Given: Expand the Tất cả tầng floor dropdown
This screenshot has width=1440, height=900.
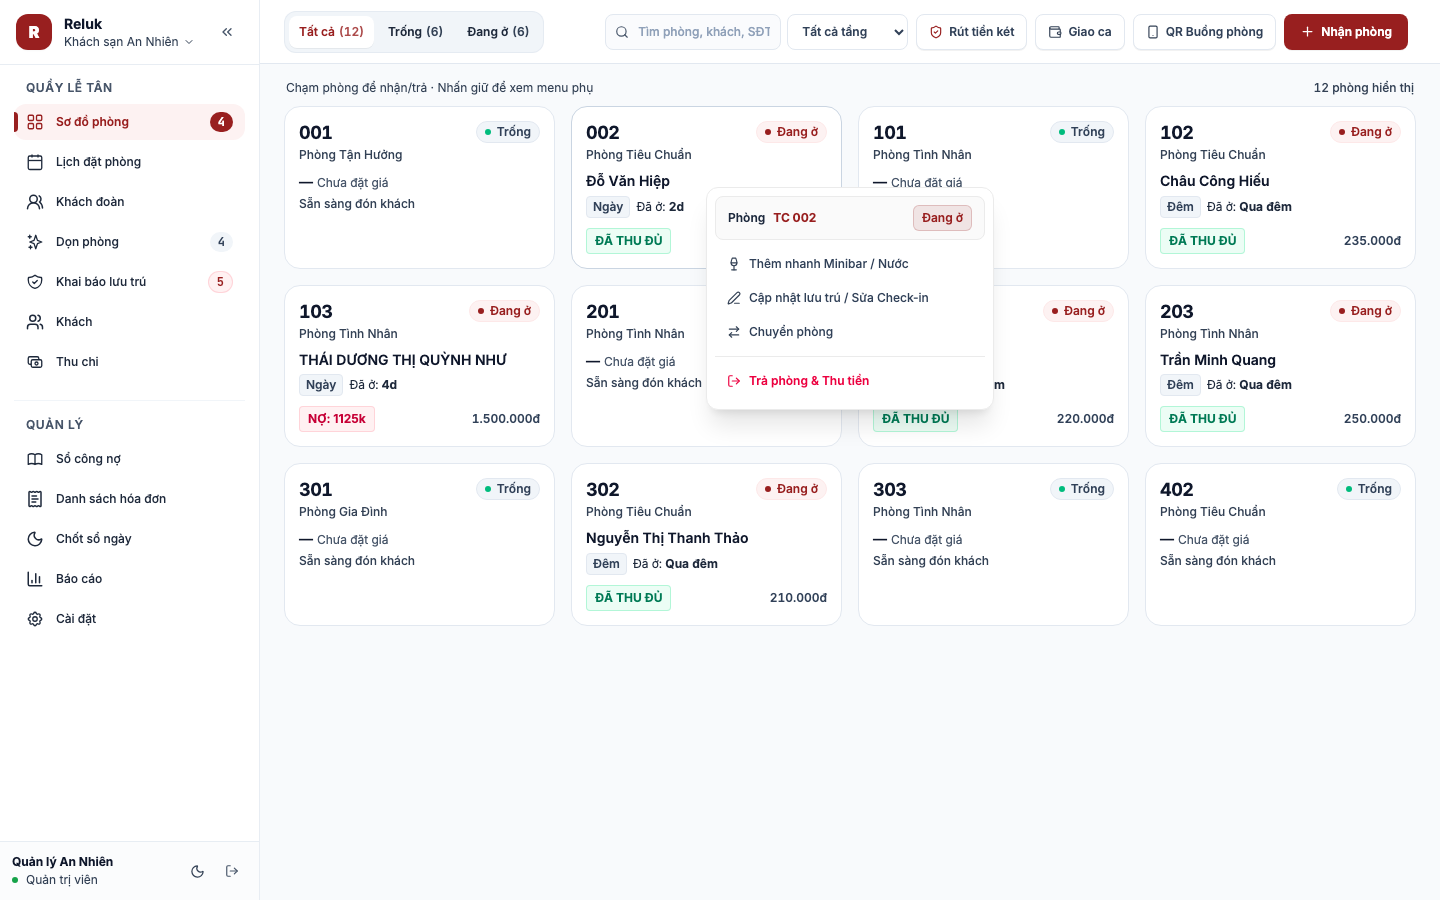Looking at the screenshot, I should point(848,32).
